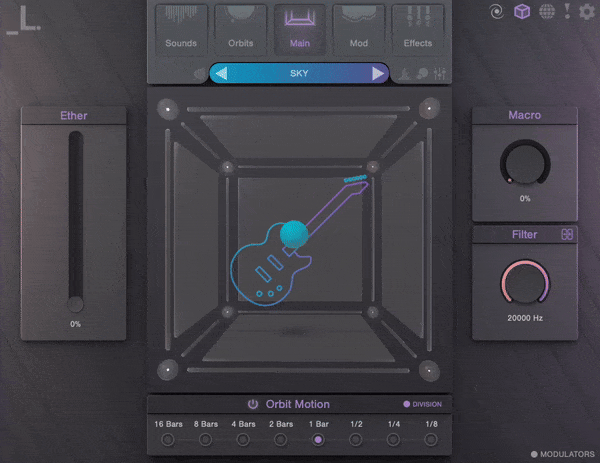The height and width of the screenshot is (463, 600).
Task: Select the 1/2 orbit rate
Action: point(356,440)
